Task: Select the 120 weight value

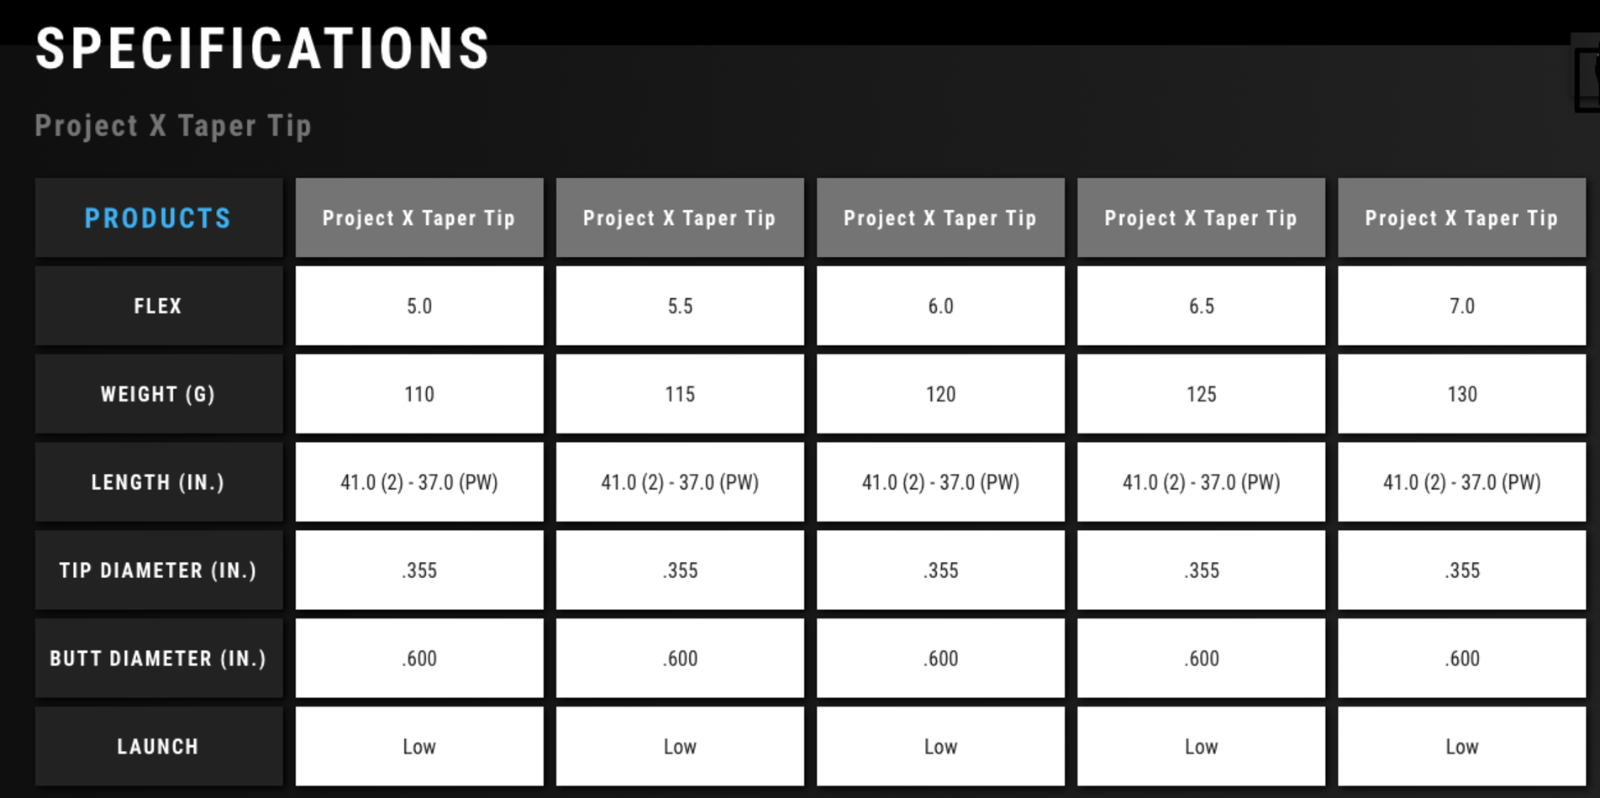Action: pyautogui.click(x=940, y=394)
